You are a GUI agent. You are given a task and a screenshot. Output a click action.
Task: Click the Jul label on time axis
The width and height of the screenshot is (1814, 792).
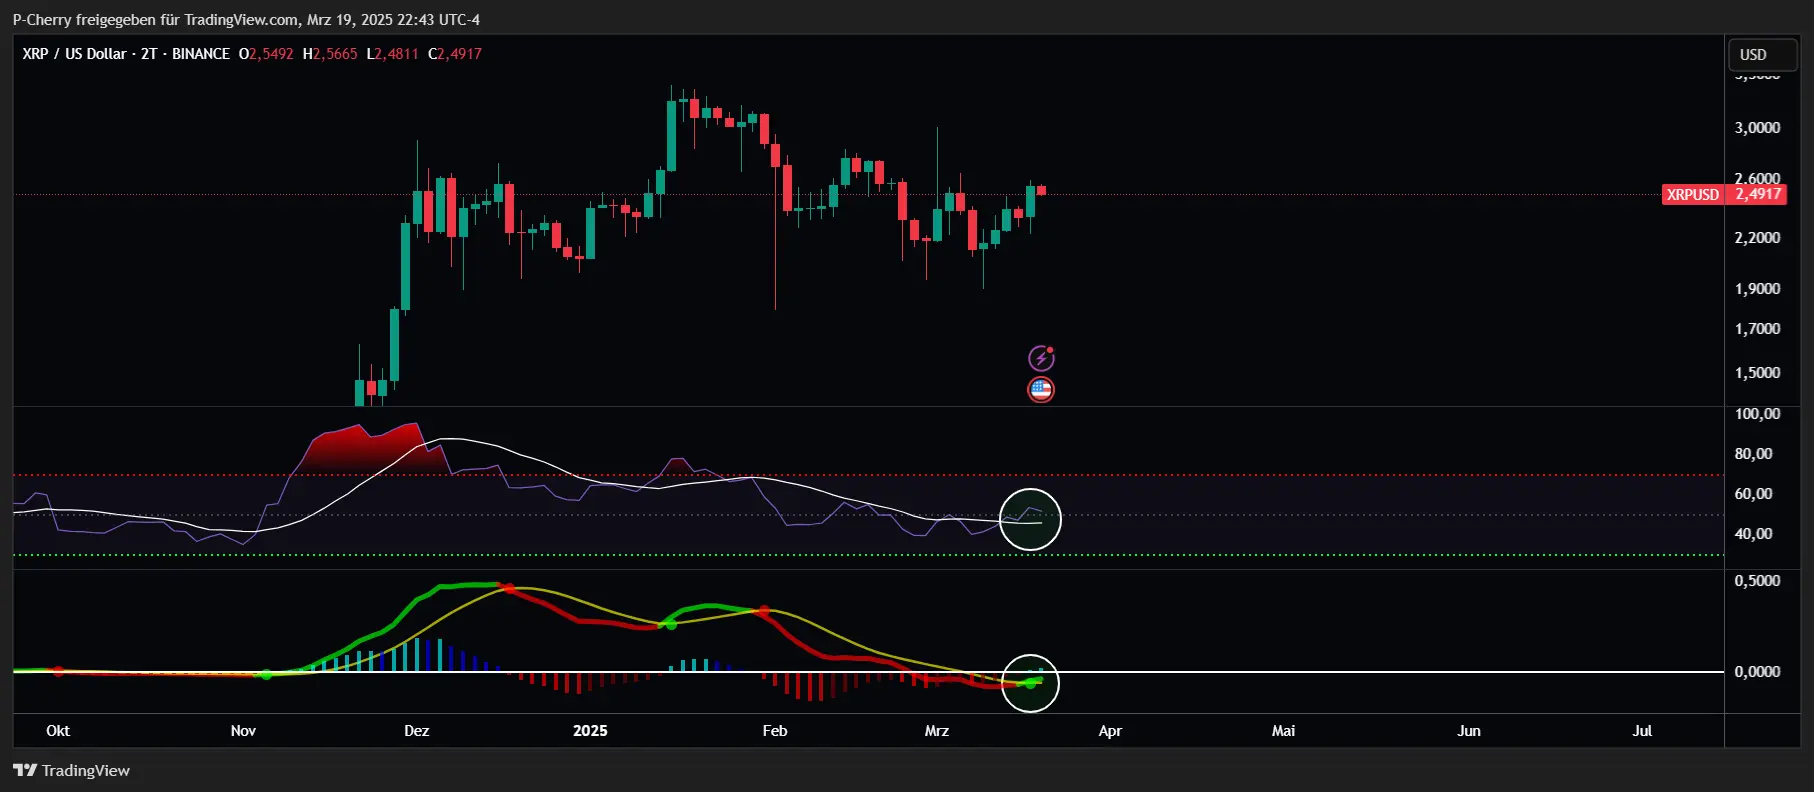click(1642, 731)
